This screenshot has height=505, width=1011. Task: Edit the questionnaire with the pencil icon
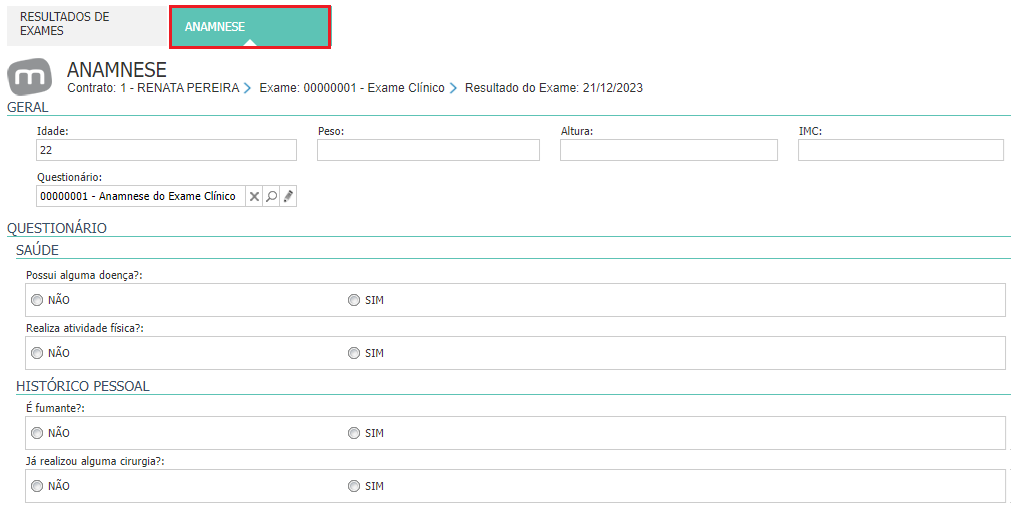[x=288, y=197]
